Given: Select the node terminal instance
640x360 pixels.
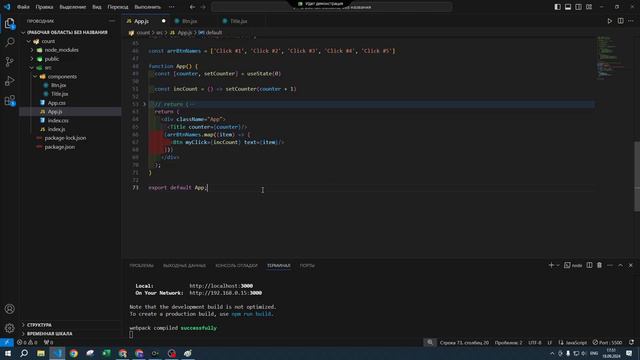Looking at the screenshot, I should pos(573,265).
